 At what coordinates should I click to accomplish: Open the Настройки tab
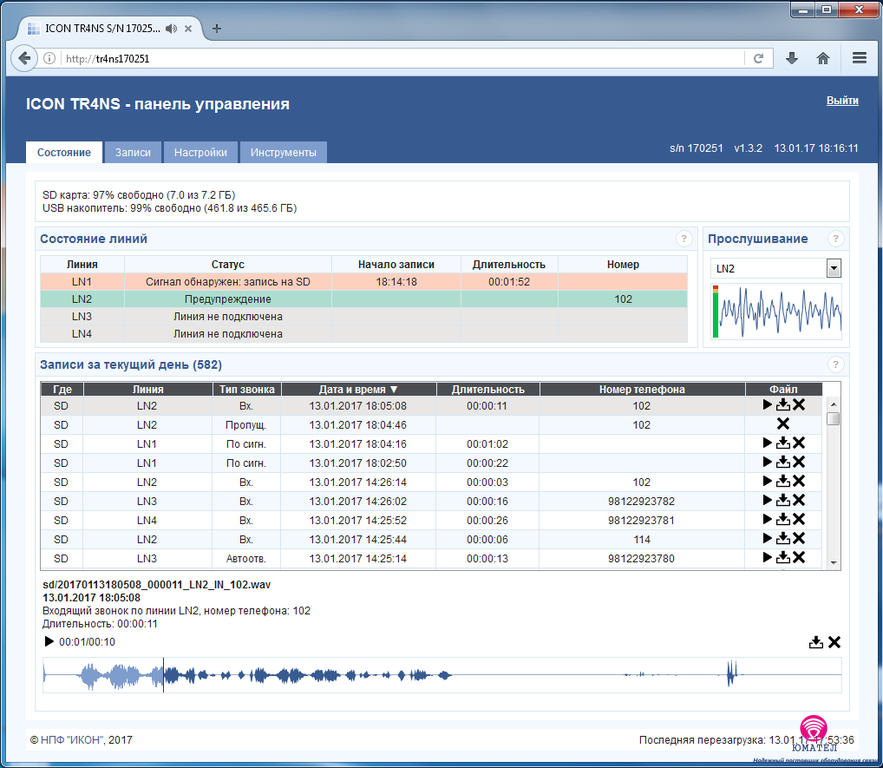click(200, 153)
